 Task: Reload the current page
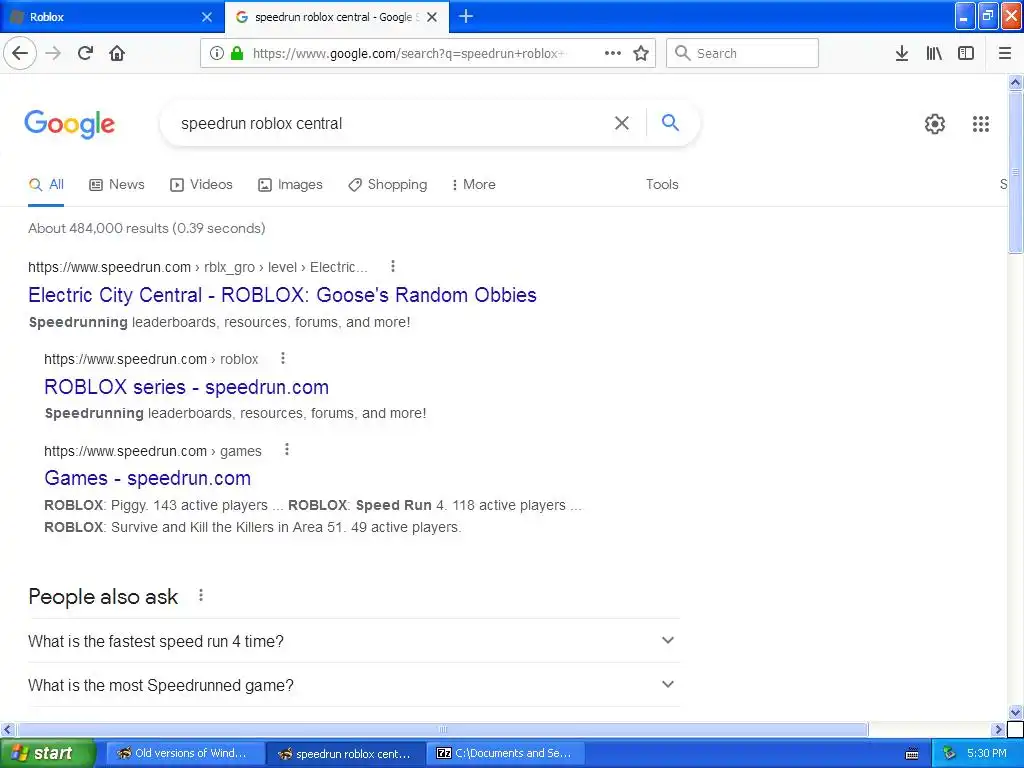(x=85, y=53)
